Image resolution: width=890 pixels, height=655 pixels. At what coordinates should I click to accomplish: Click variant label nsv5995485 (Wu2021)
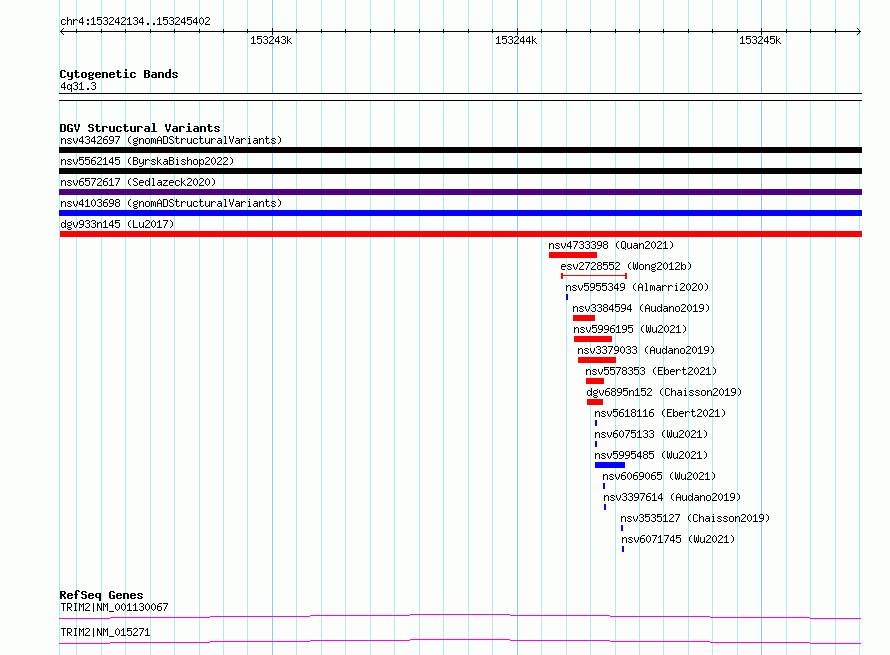tap(651, 455)
